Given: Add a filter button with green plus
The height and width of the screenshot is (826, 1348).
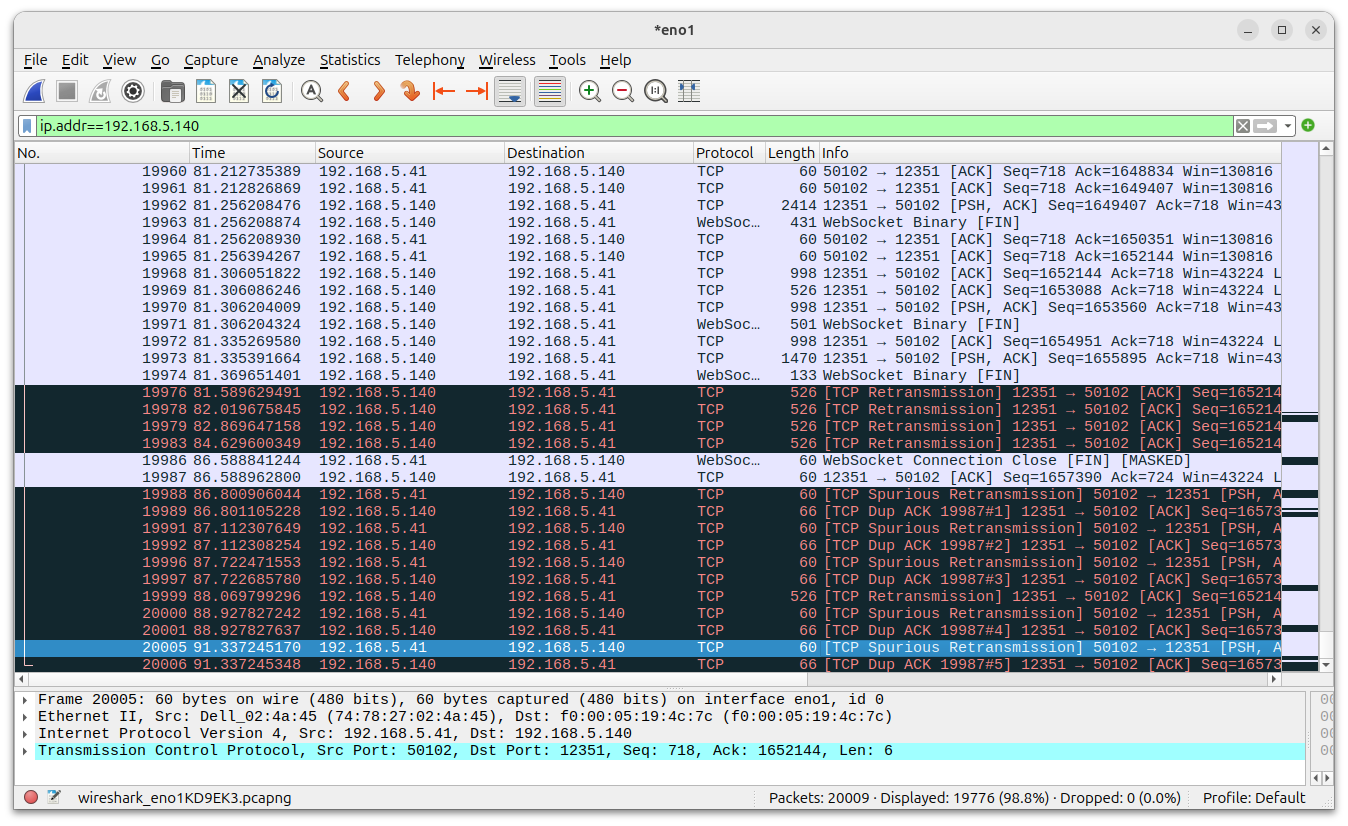Looking at the screenshot, I should tap(1308, 126).
